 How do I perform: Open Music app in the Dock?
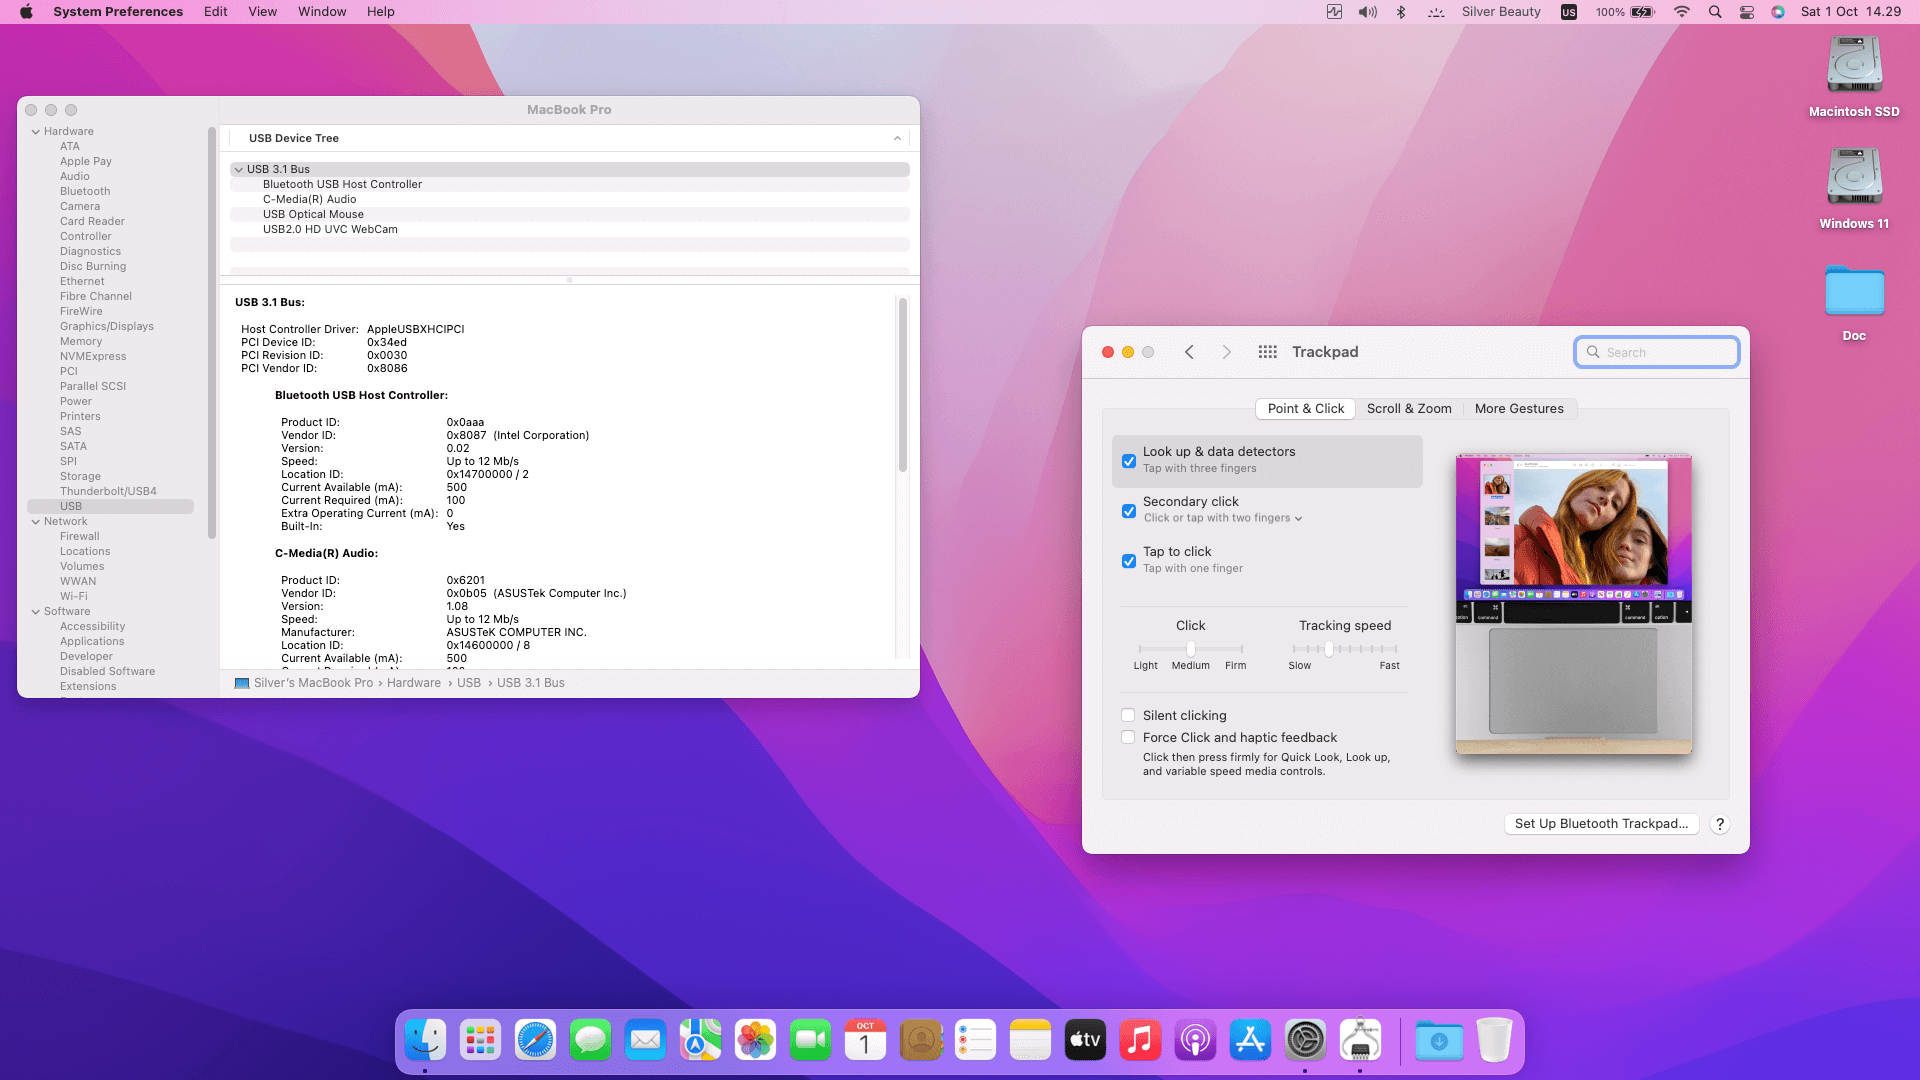(1141, 1041)
